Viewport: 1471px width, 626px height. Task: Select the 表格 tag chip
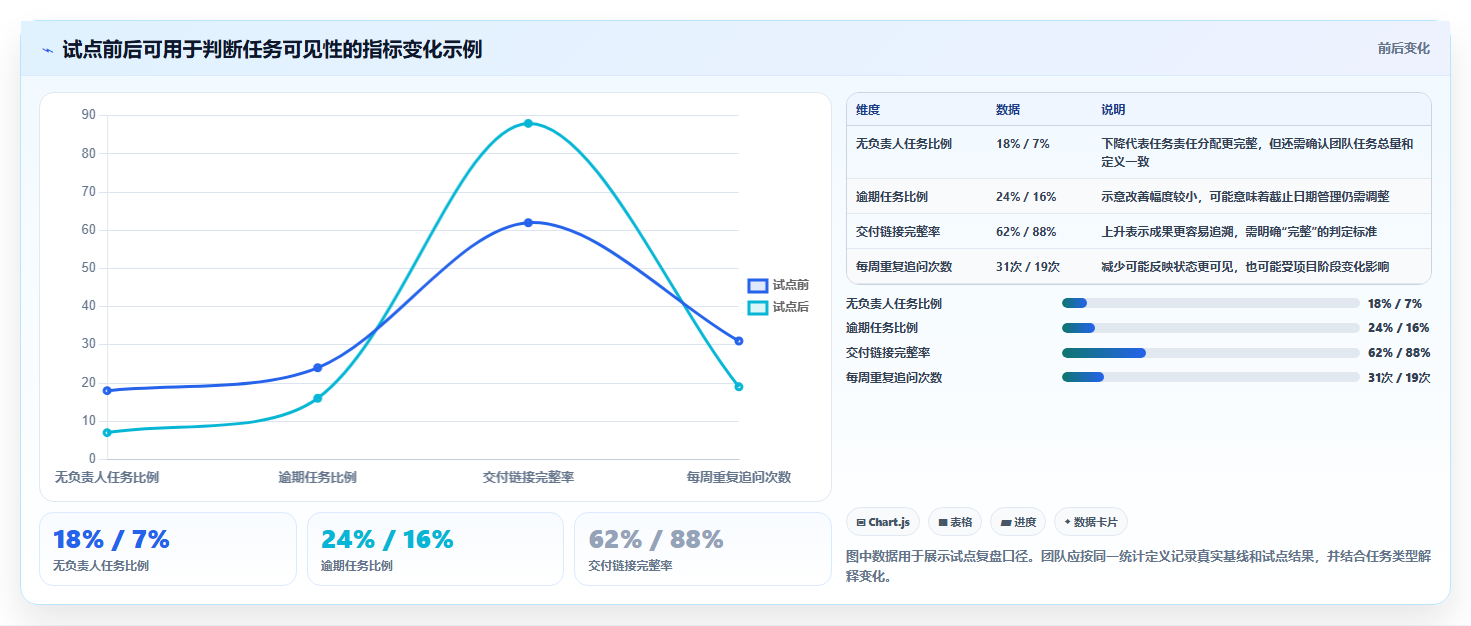click(955, 522)
